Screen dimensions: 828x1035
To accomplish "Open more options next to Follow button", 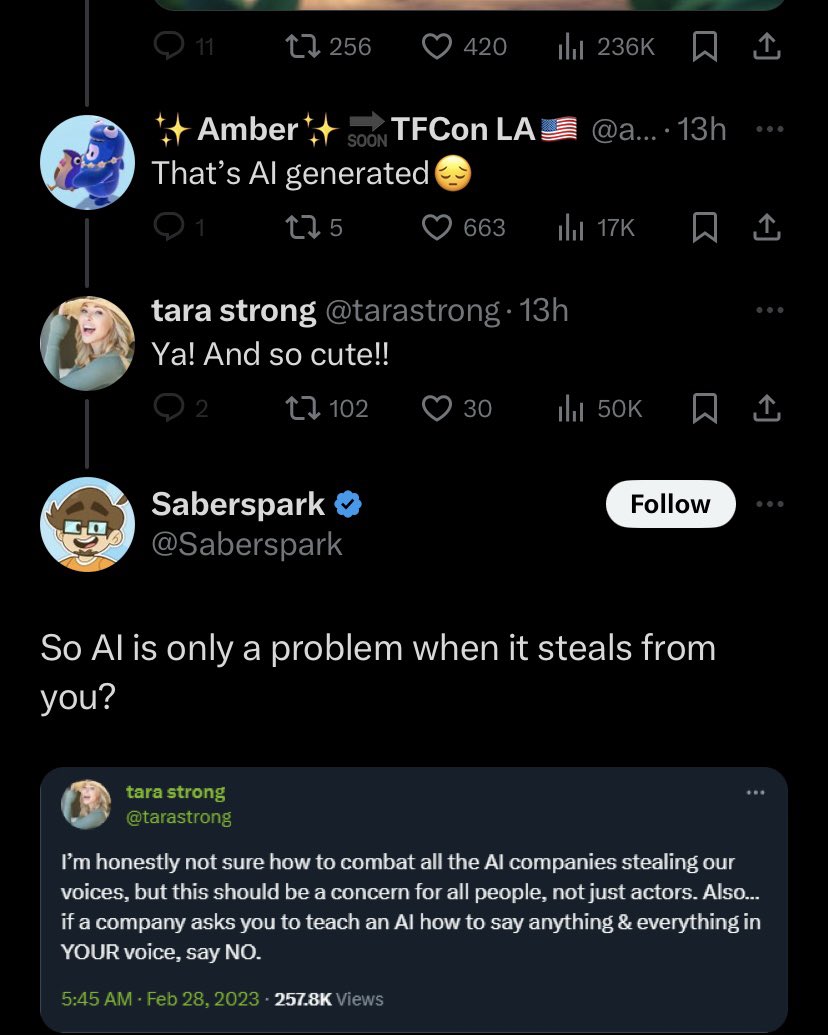I will (769, 504).
